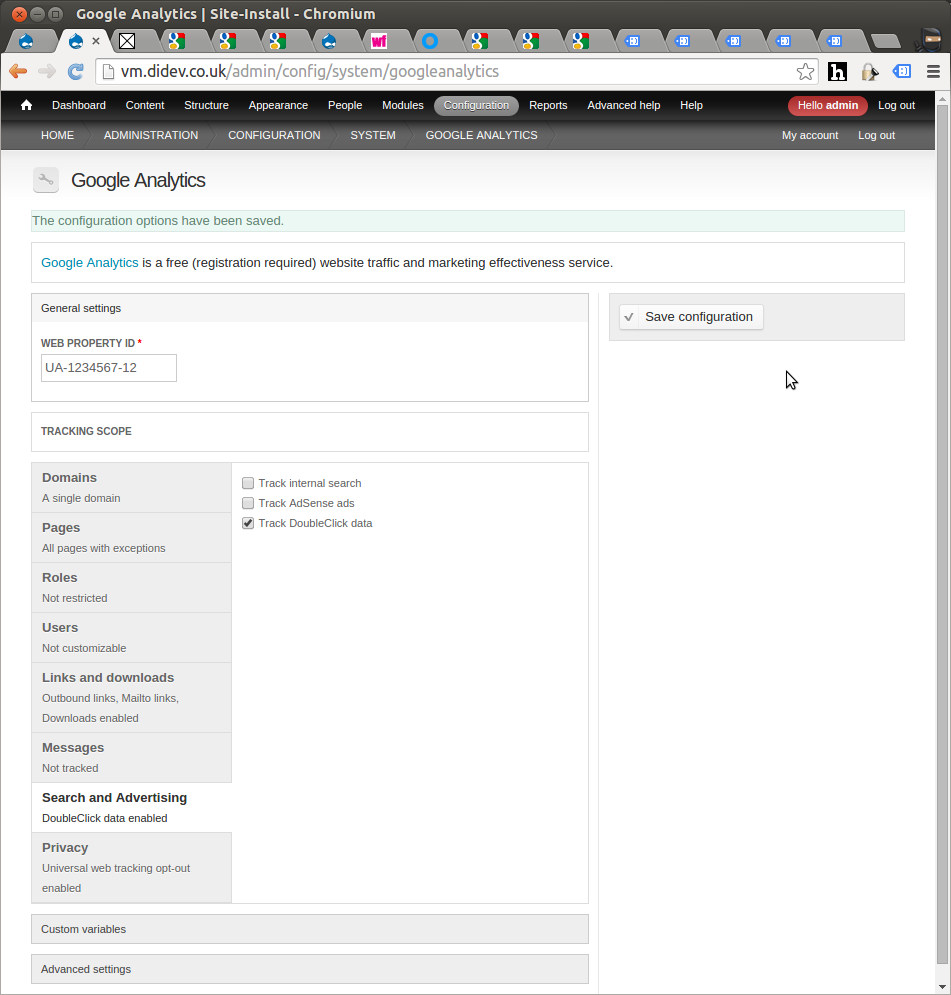The height and width of the screenshot is (995, 951).
Task: Go to ADMINISTRATION in the breadcrumb
Action: coord(151,135)
